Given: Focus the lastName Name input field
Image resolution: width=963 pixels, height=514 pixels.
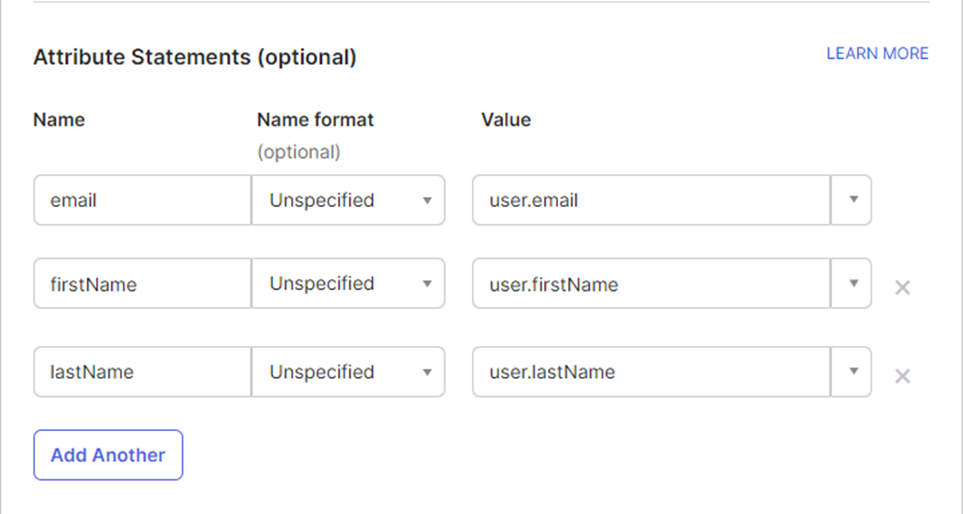Looking at the screenshot, I should coord(142,372).
